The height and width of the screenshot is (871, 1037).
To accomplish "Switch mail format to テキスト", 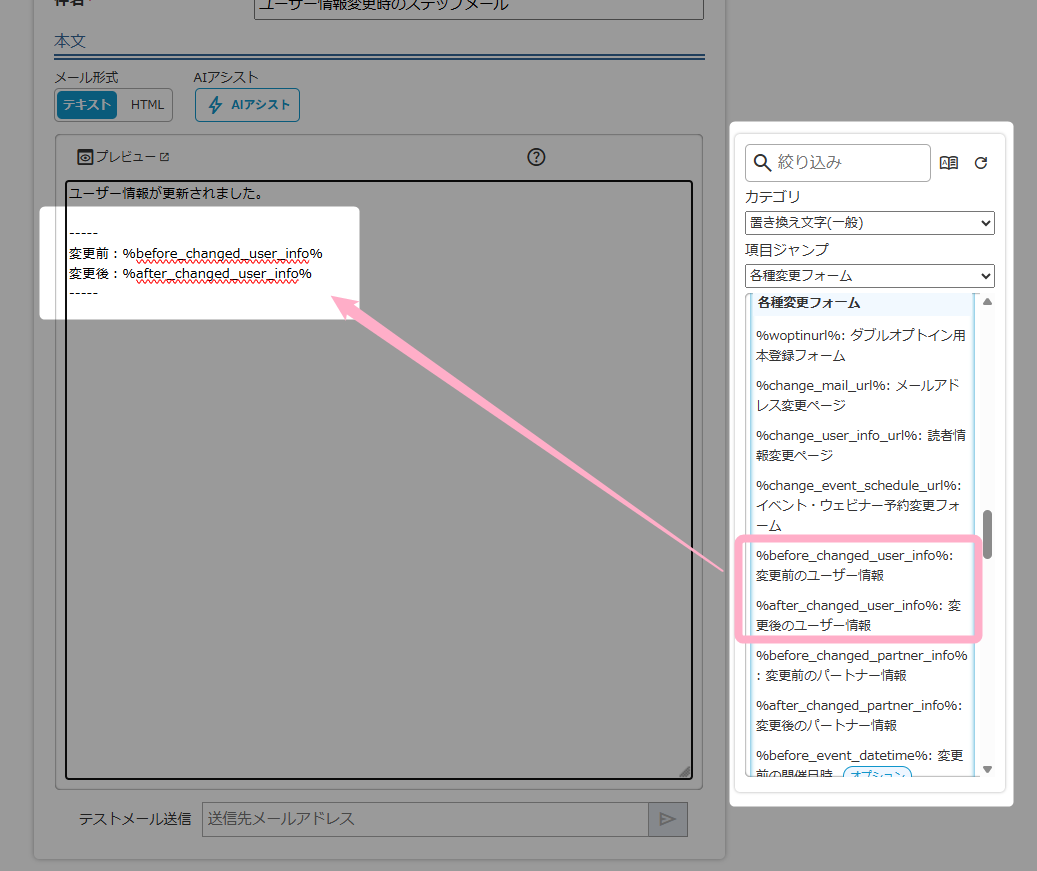I will pos(87,105).
